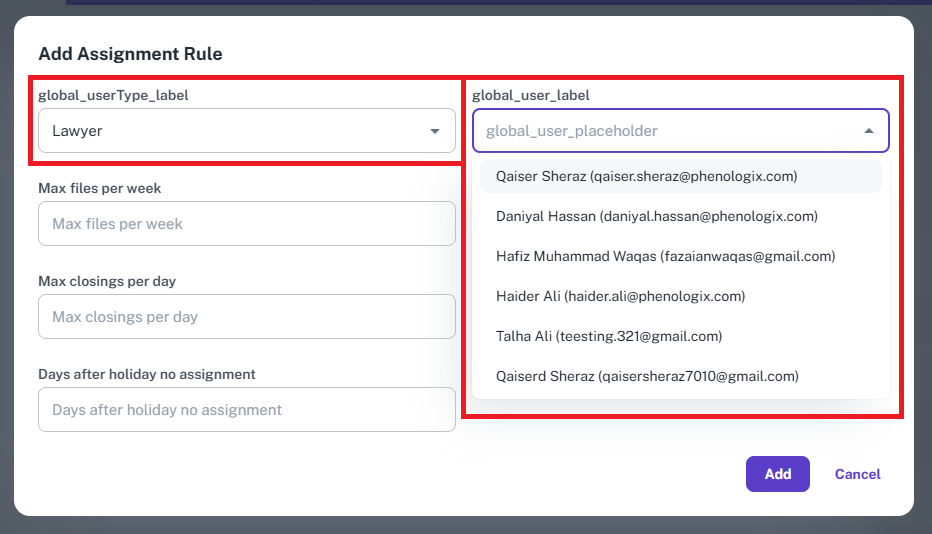Click the Max files per week label
The height and width of the screenshot is (534, 932).
coord(99,188)
